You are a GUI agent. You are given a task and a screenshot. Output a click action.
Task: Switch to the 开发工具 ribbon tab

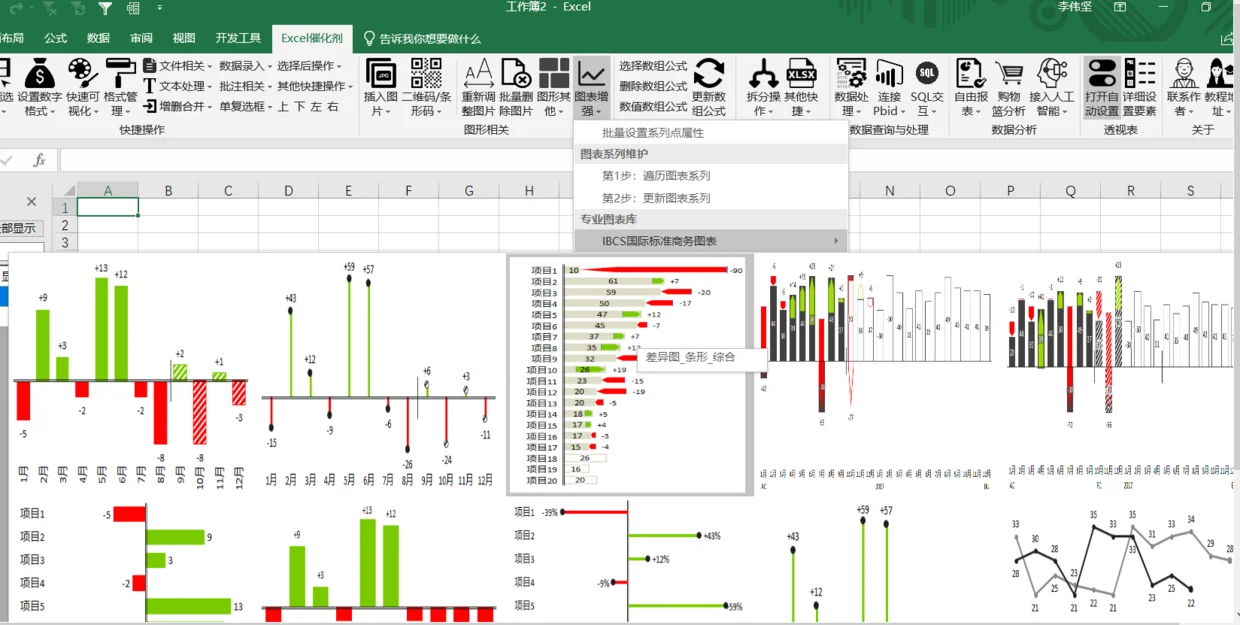pyautogui.click(x=238, y=38)
